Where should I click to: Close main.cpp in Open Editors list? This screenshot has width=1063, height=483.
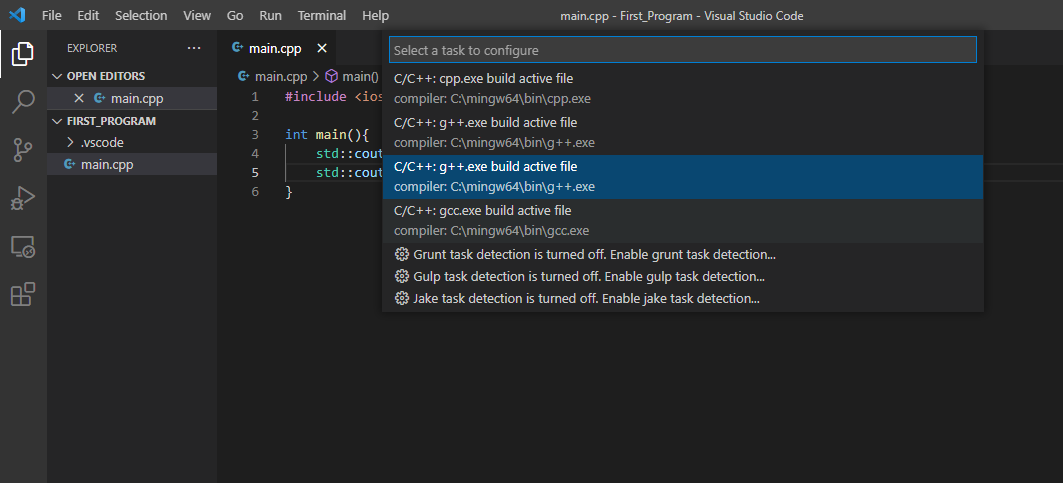tap(79, 98)
